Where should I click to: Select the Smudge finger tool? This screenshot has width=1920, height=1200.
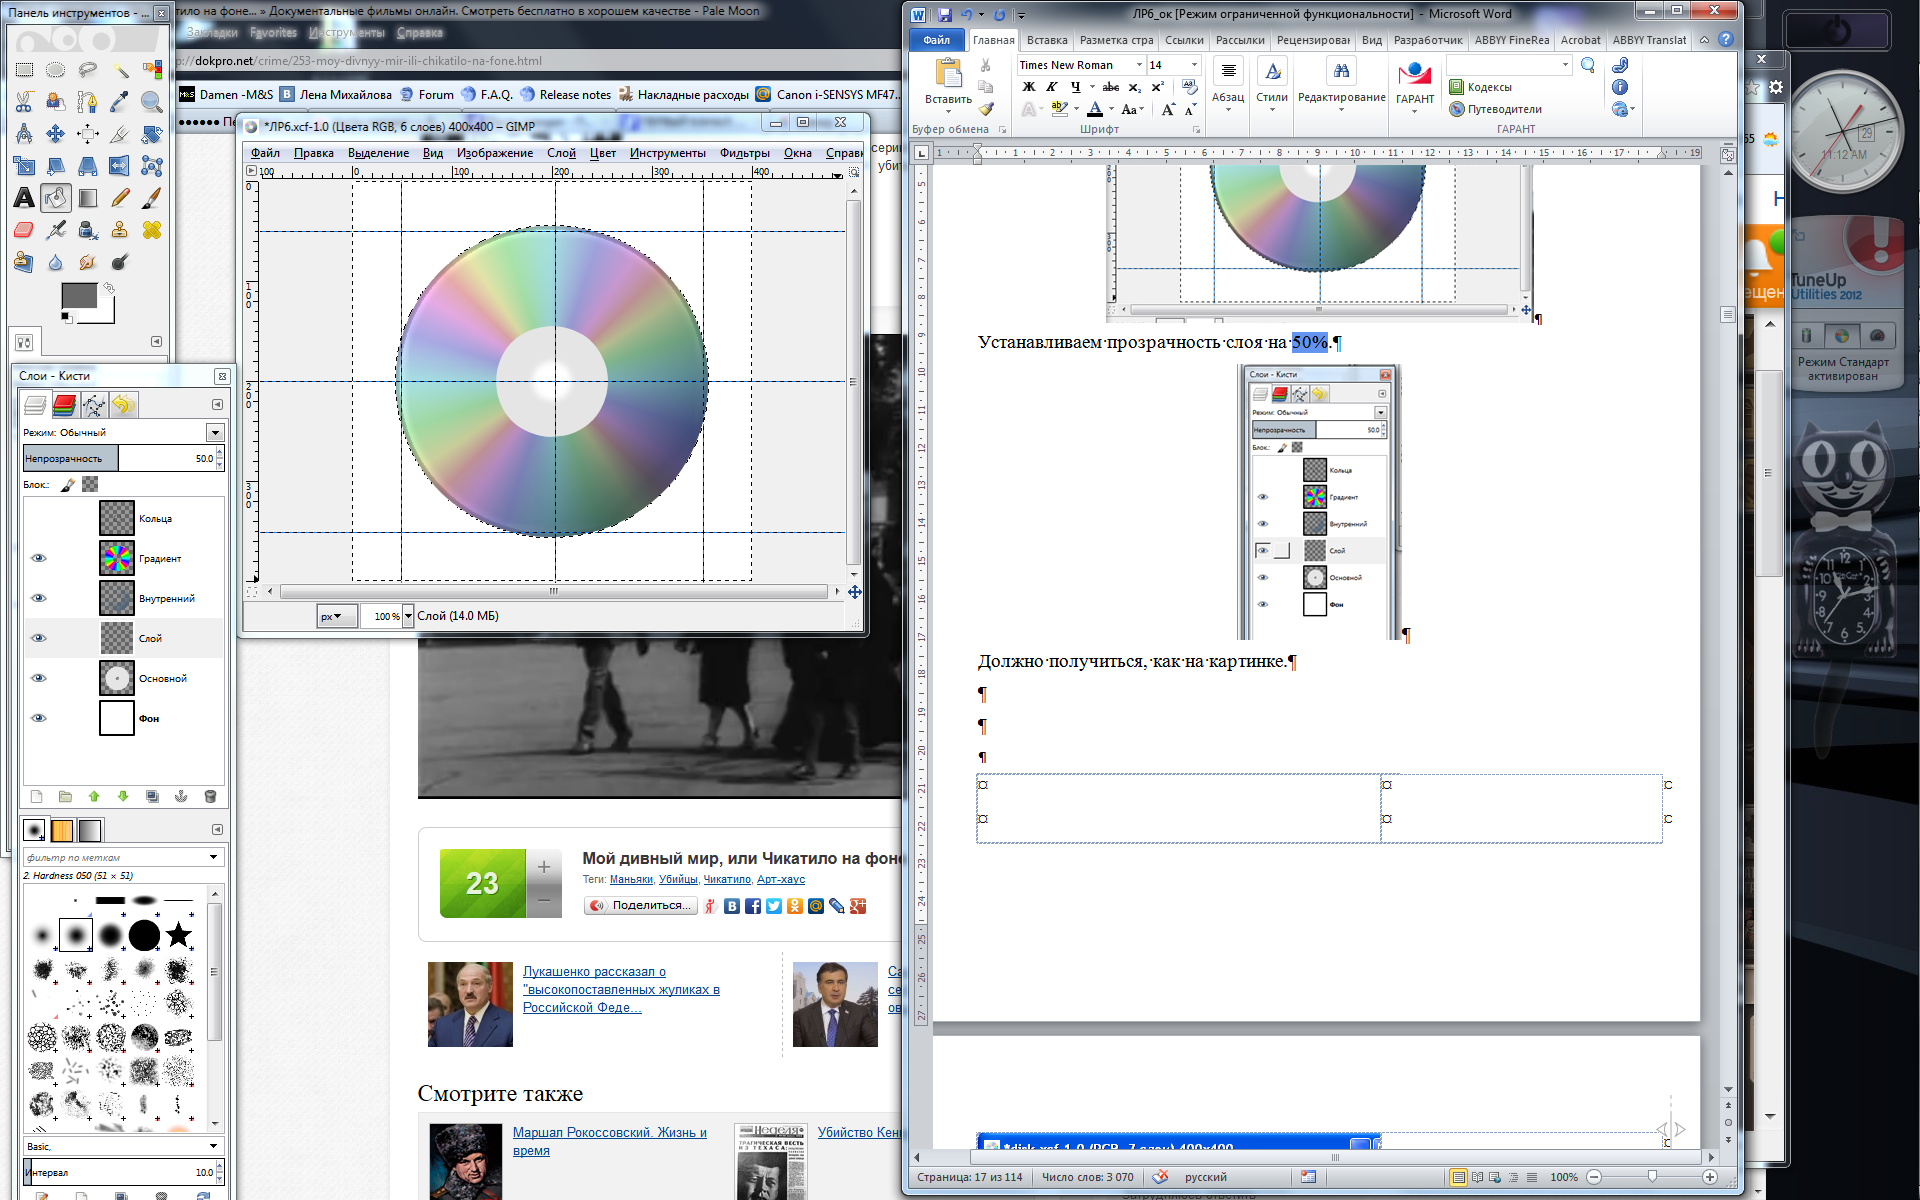88,262
